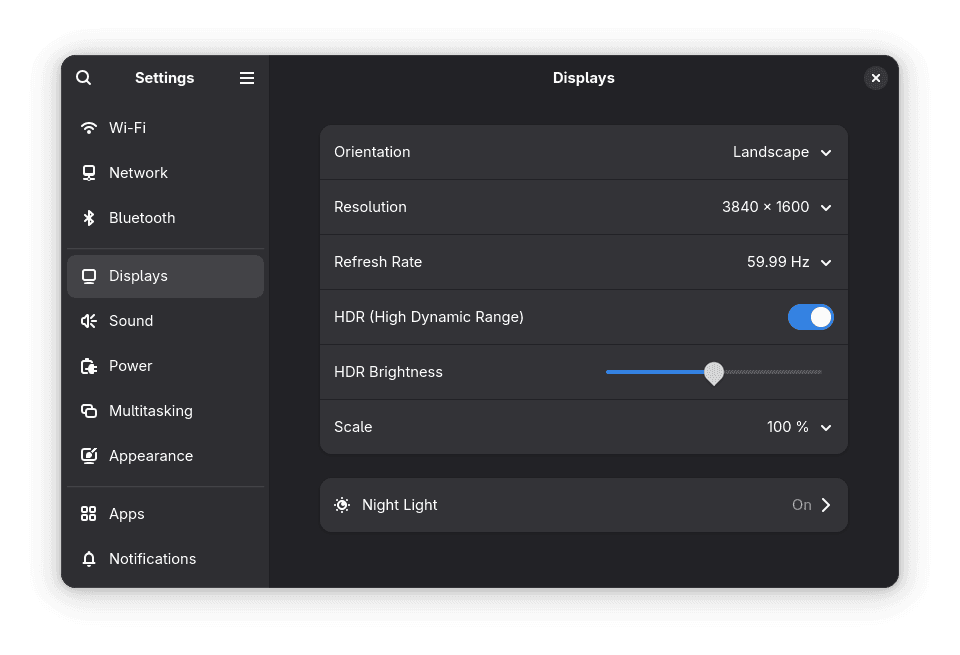Expand Night Light settings chevron

click(826, 505)
